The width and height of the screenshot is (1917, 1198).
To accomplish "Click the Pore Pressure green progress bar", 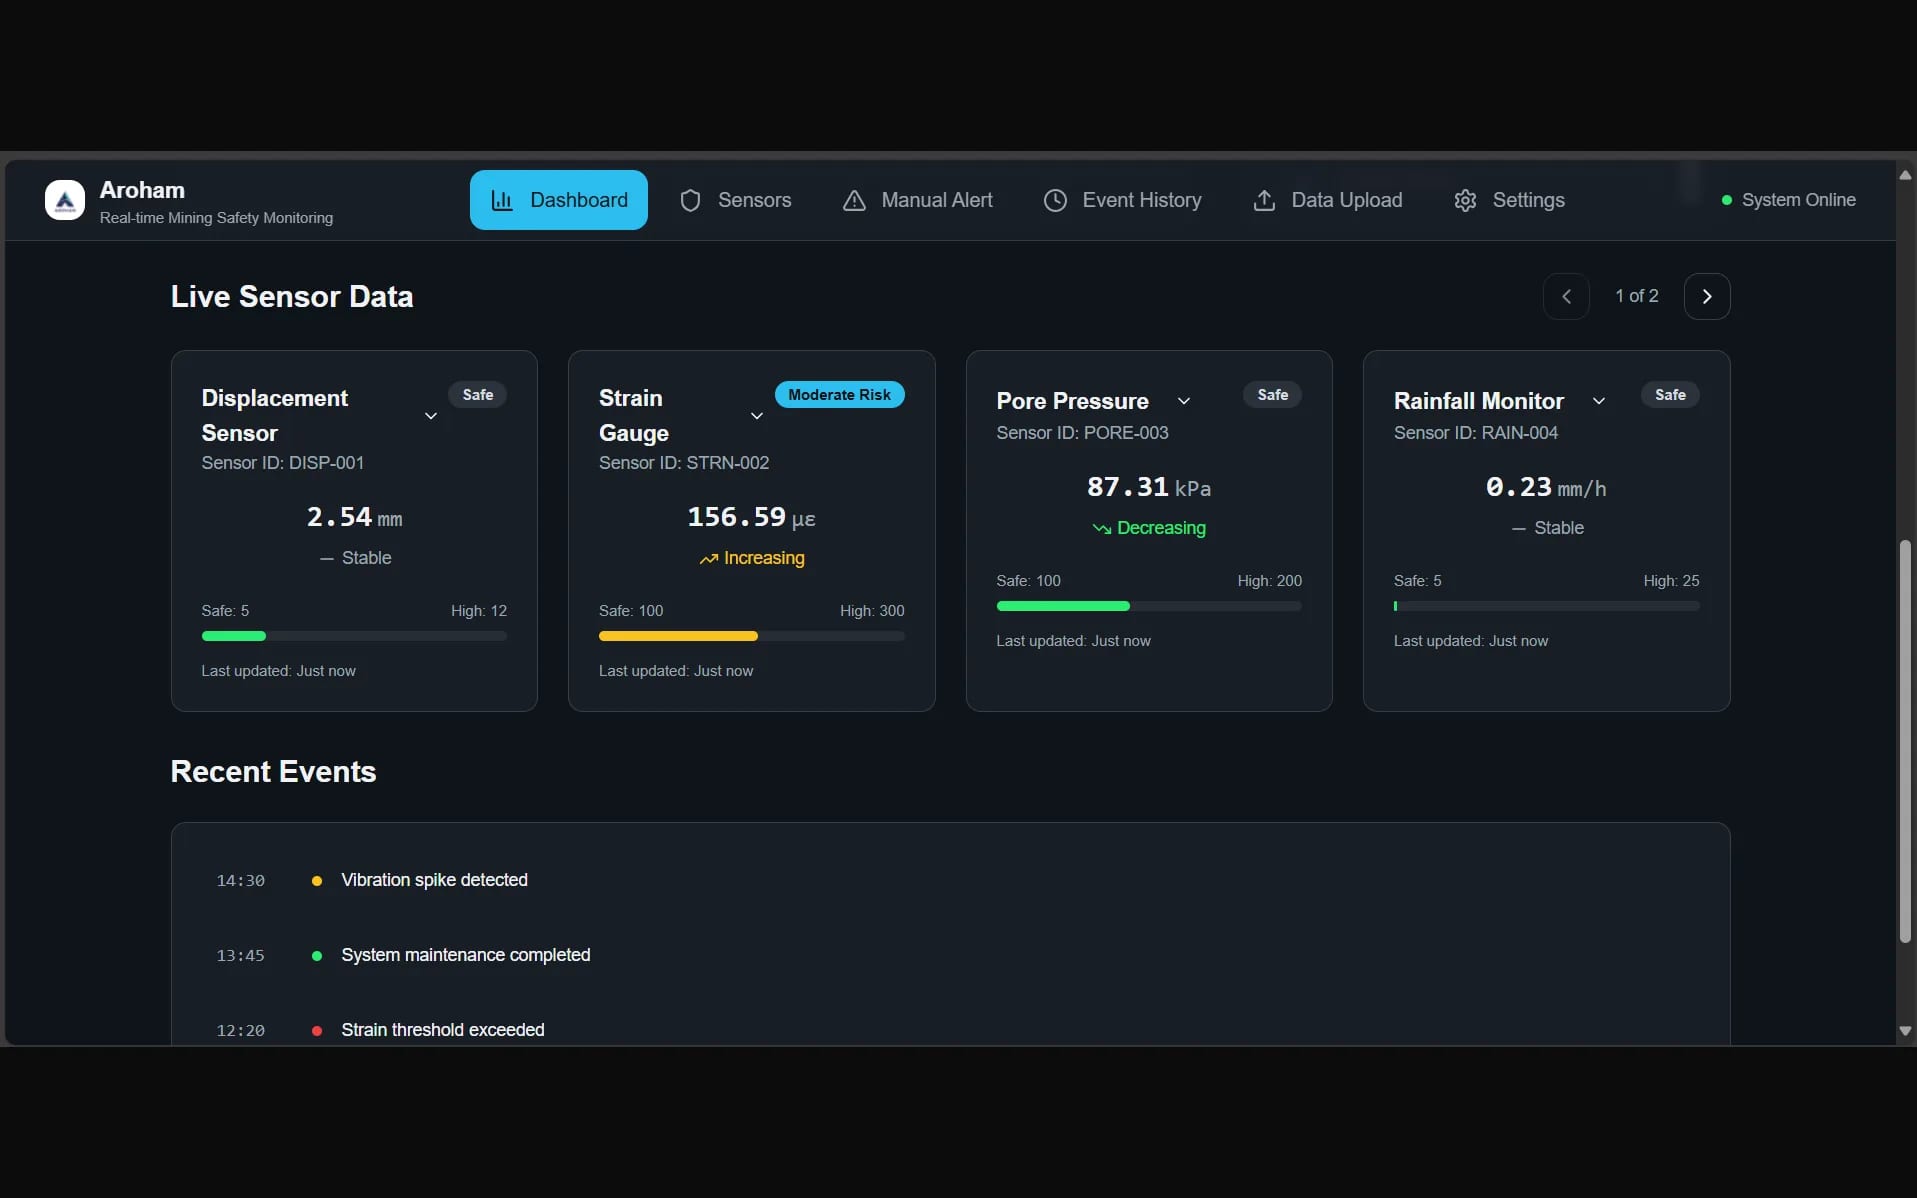I will click(x=1063, y=606).
